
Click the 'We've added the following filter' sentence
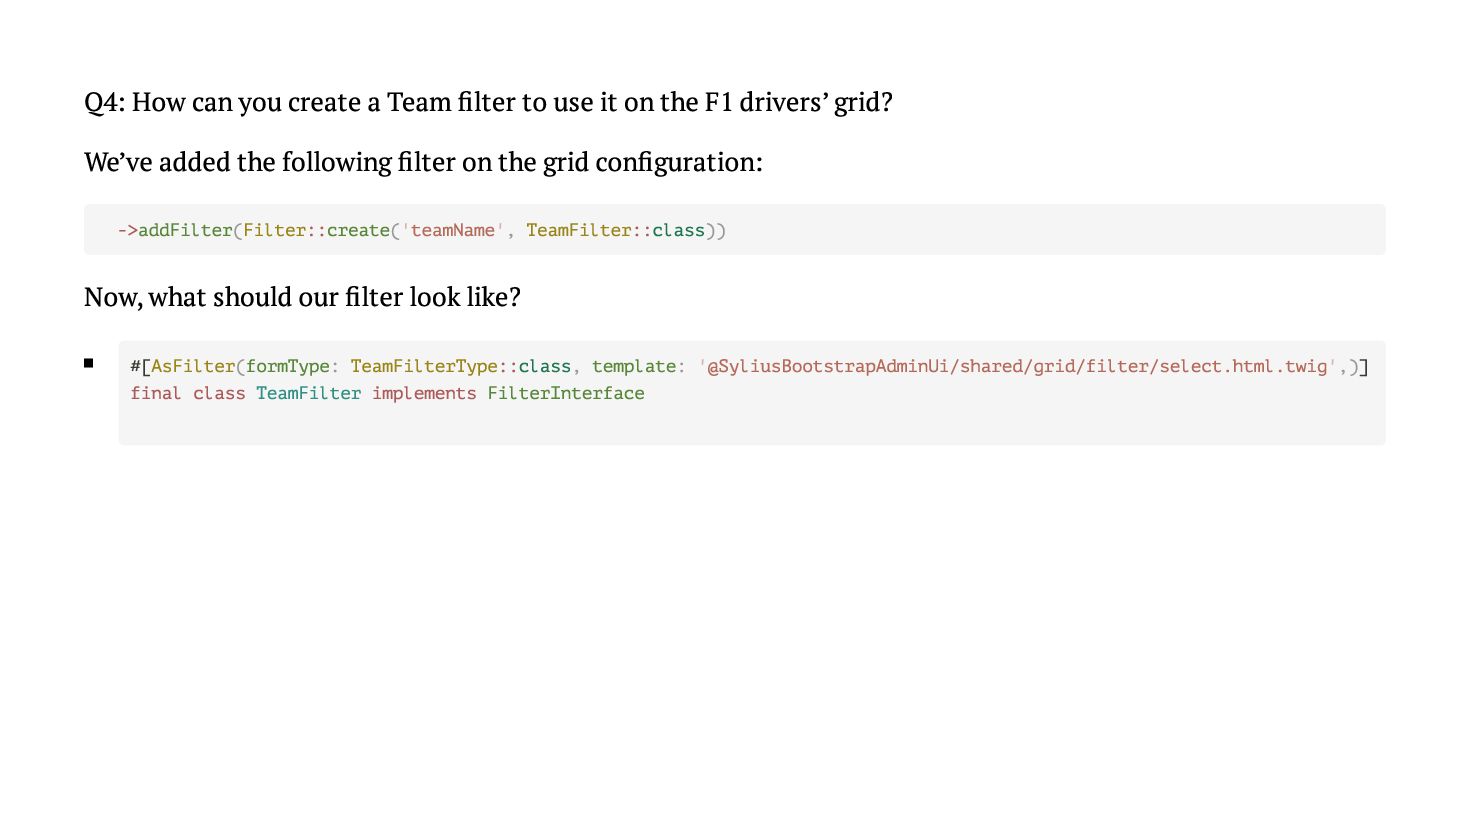coord(423,162)
